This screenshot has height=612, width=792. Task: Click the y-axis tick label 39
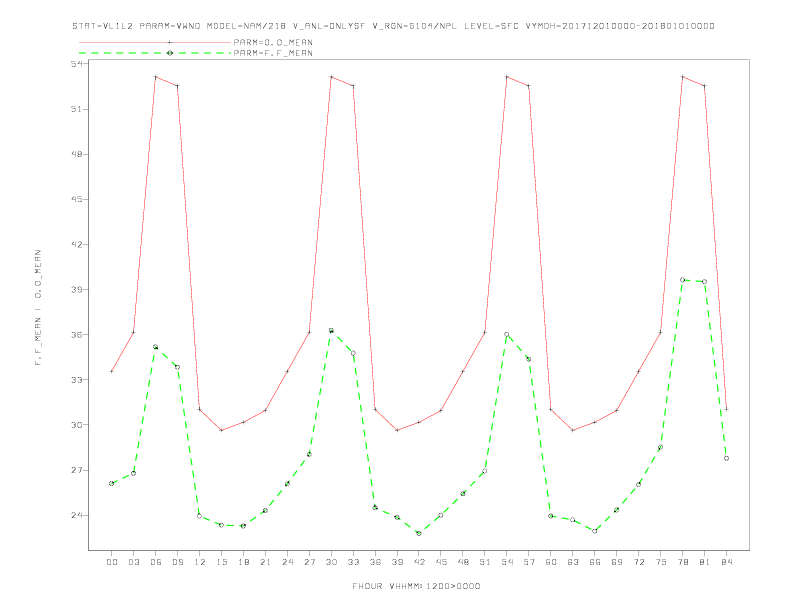coord(77,289)
